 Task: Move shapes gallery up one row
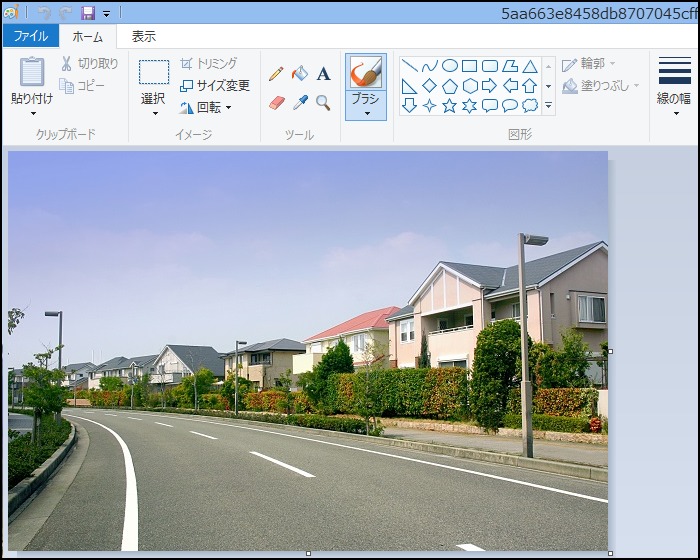click(548, 66)
